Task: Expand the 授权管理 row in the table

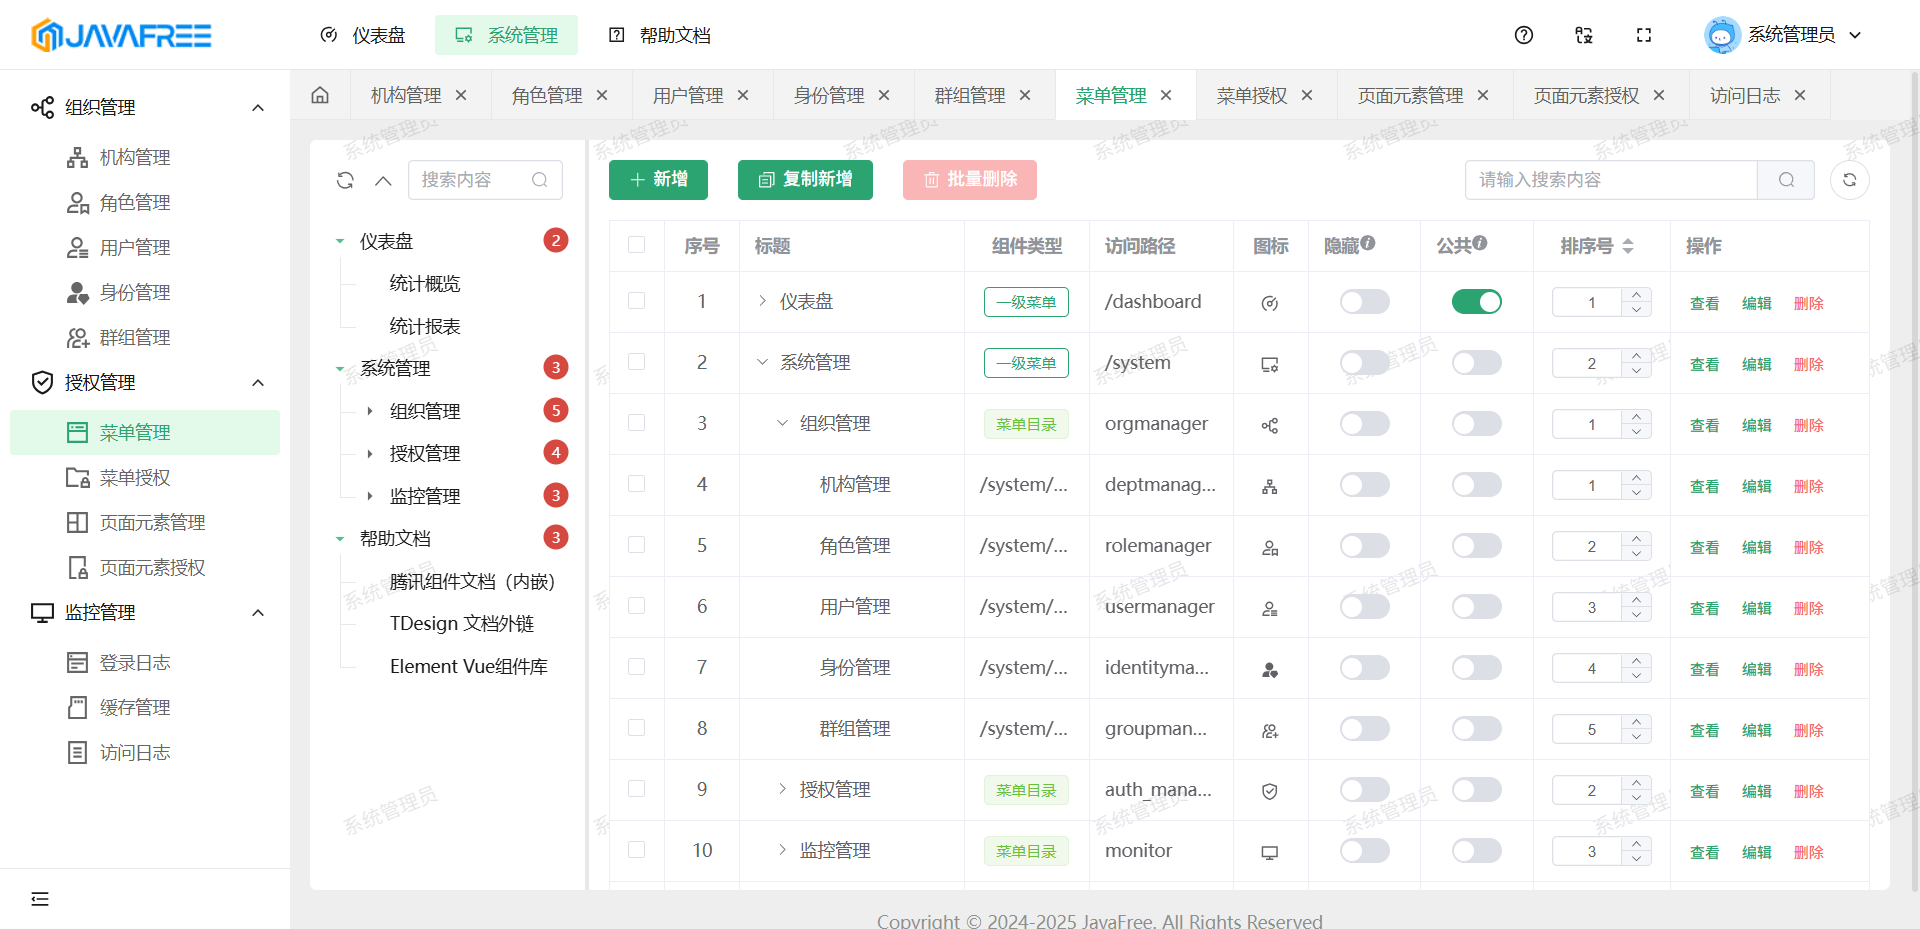Action: click(782, 789)
